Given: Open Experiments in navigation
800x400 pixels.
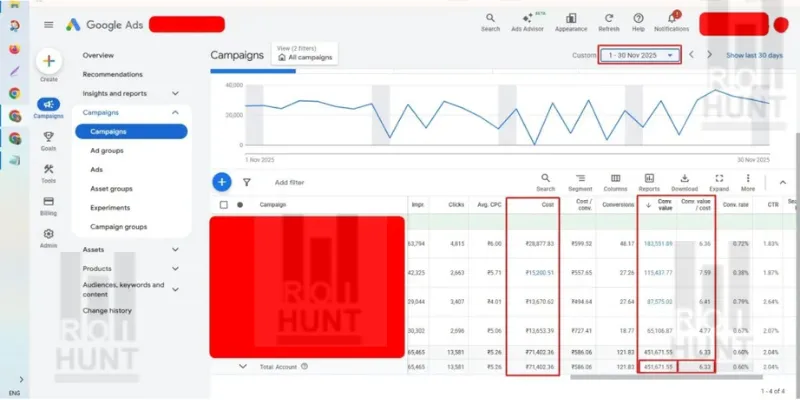Looking at the screenshot, I should (110, 208).
